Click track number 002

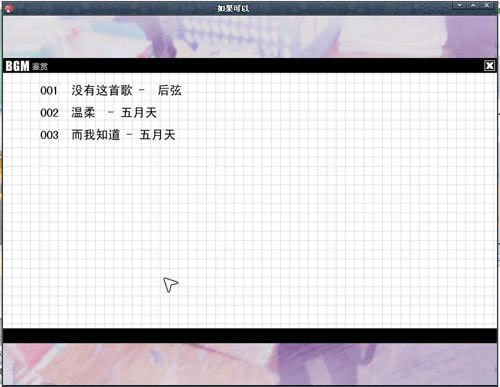point(49,113)
